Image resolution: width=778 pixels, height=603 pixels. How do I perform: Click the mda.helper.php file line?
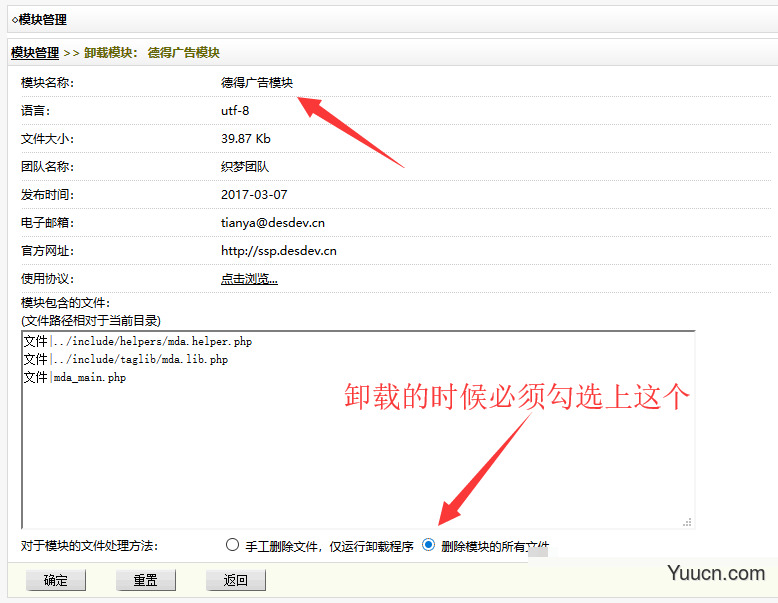point(137,341)
